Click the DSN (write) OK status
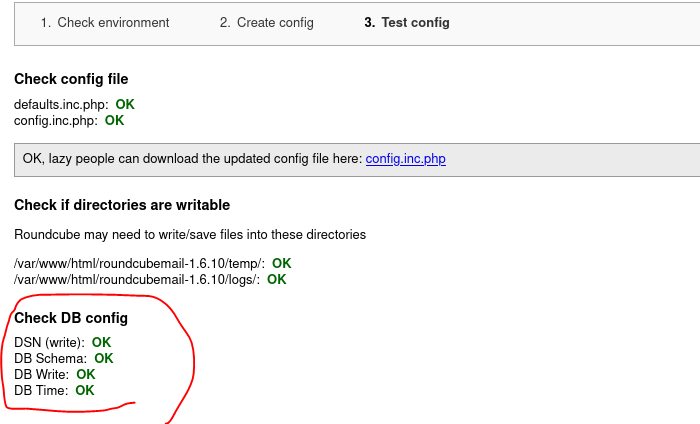The image size is (700, 424). click(101, 342)
